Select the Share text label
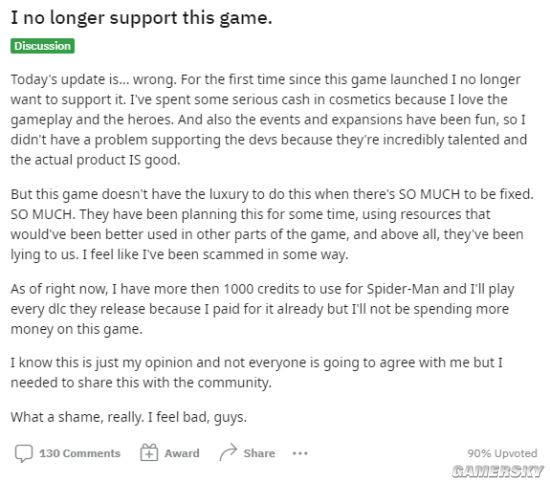This screenshot has height=483, width=550. [259, 453]
